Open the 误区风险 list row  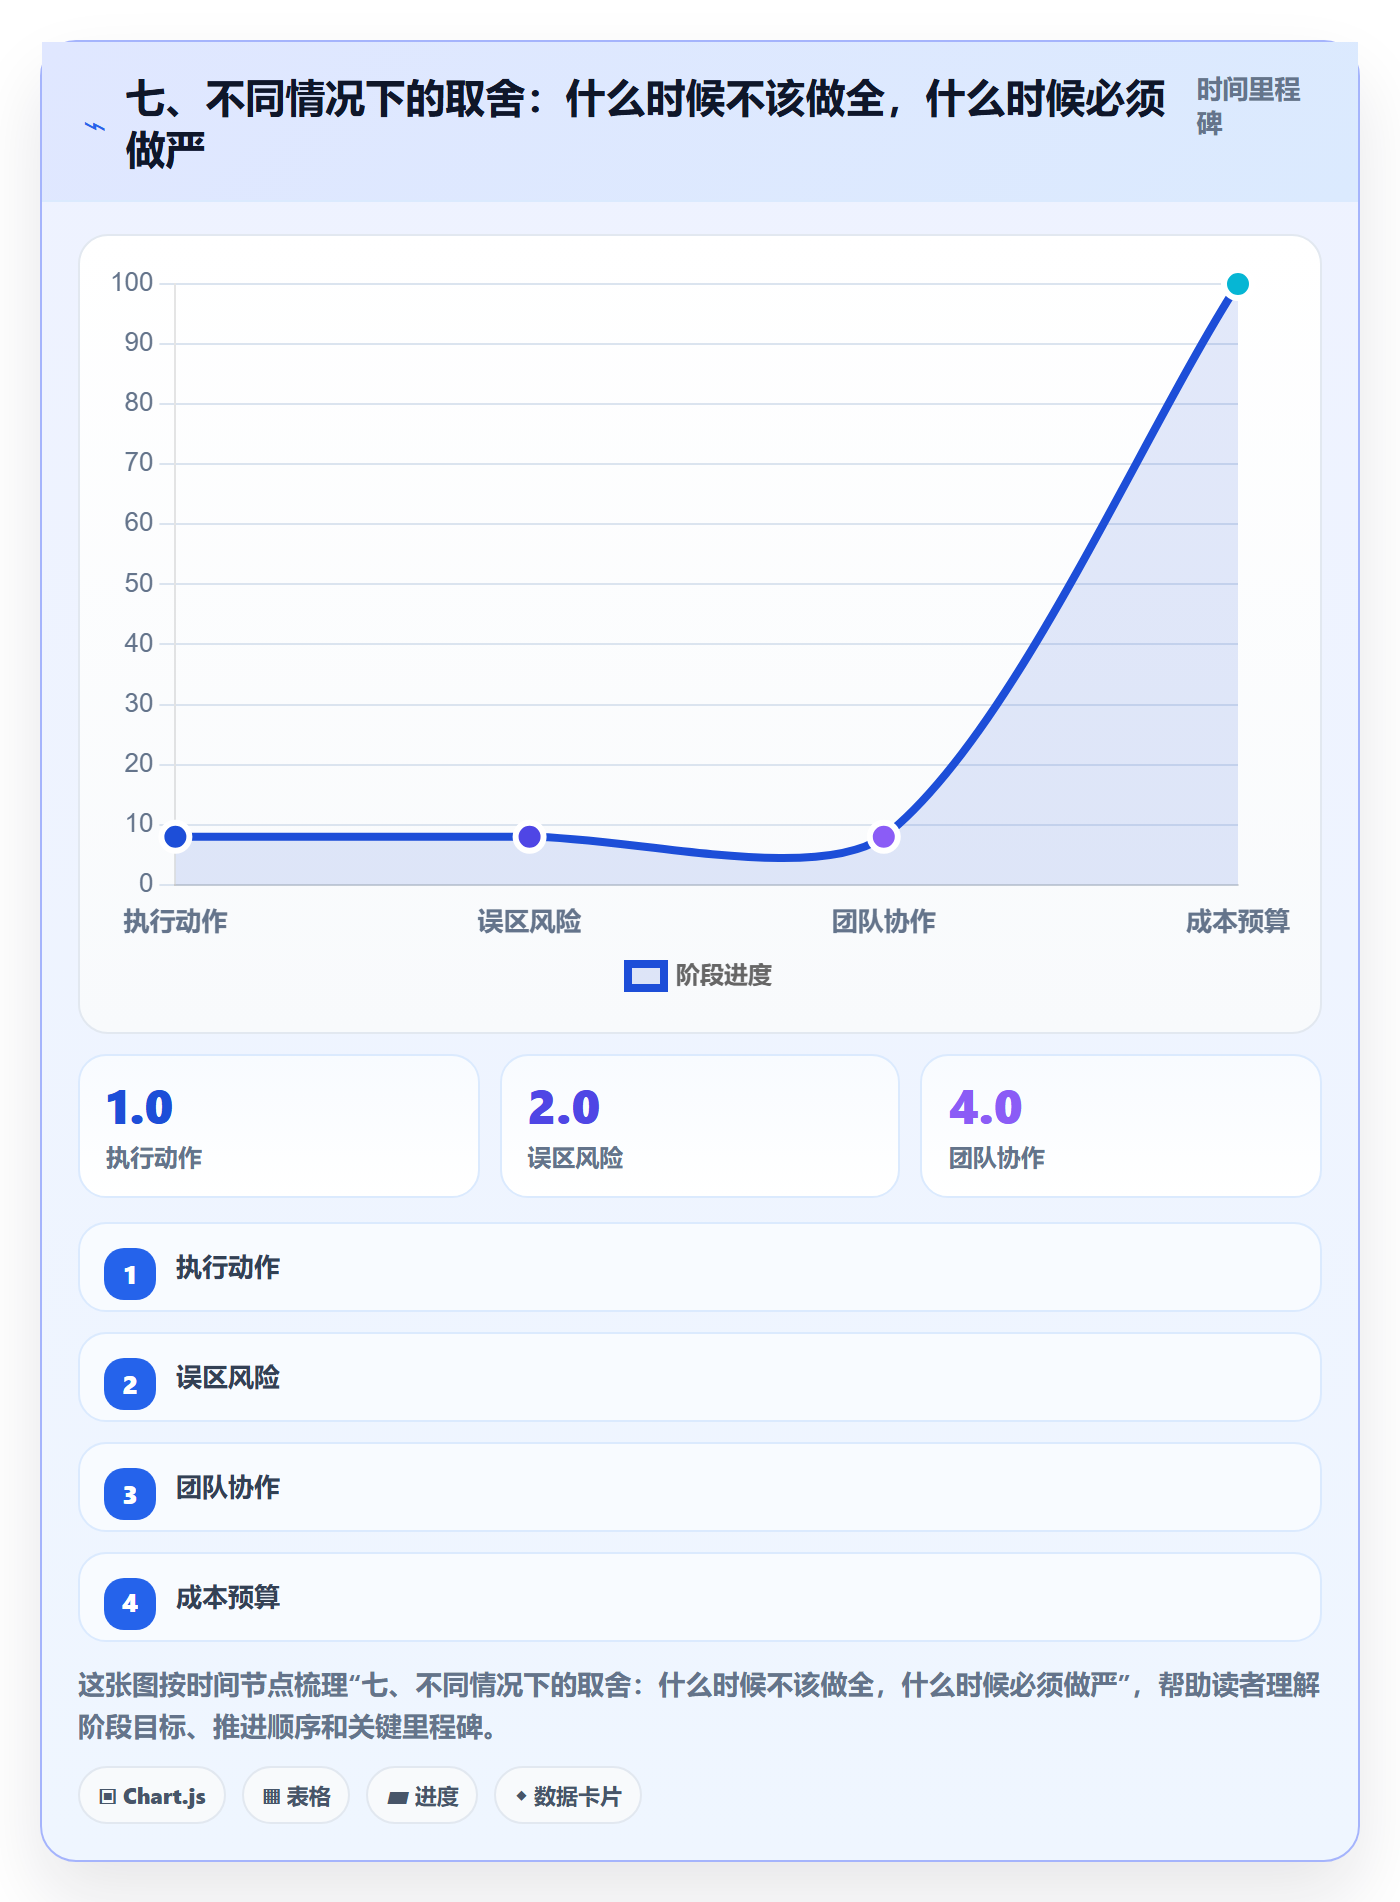(700, 1377)
